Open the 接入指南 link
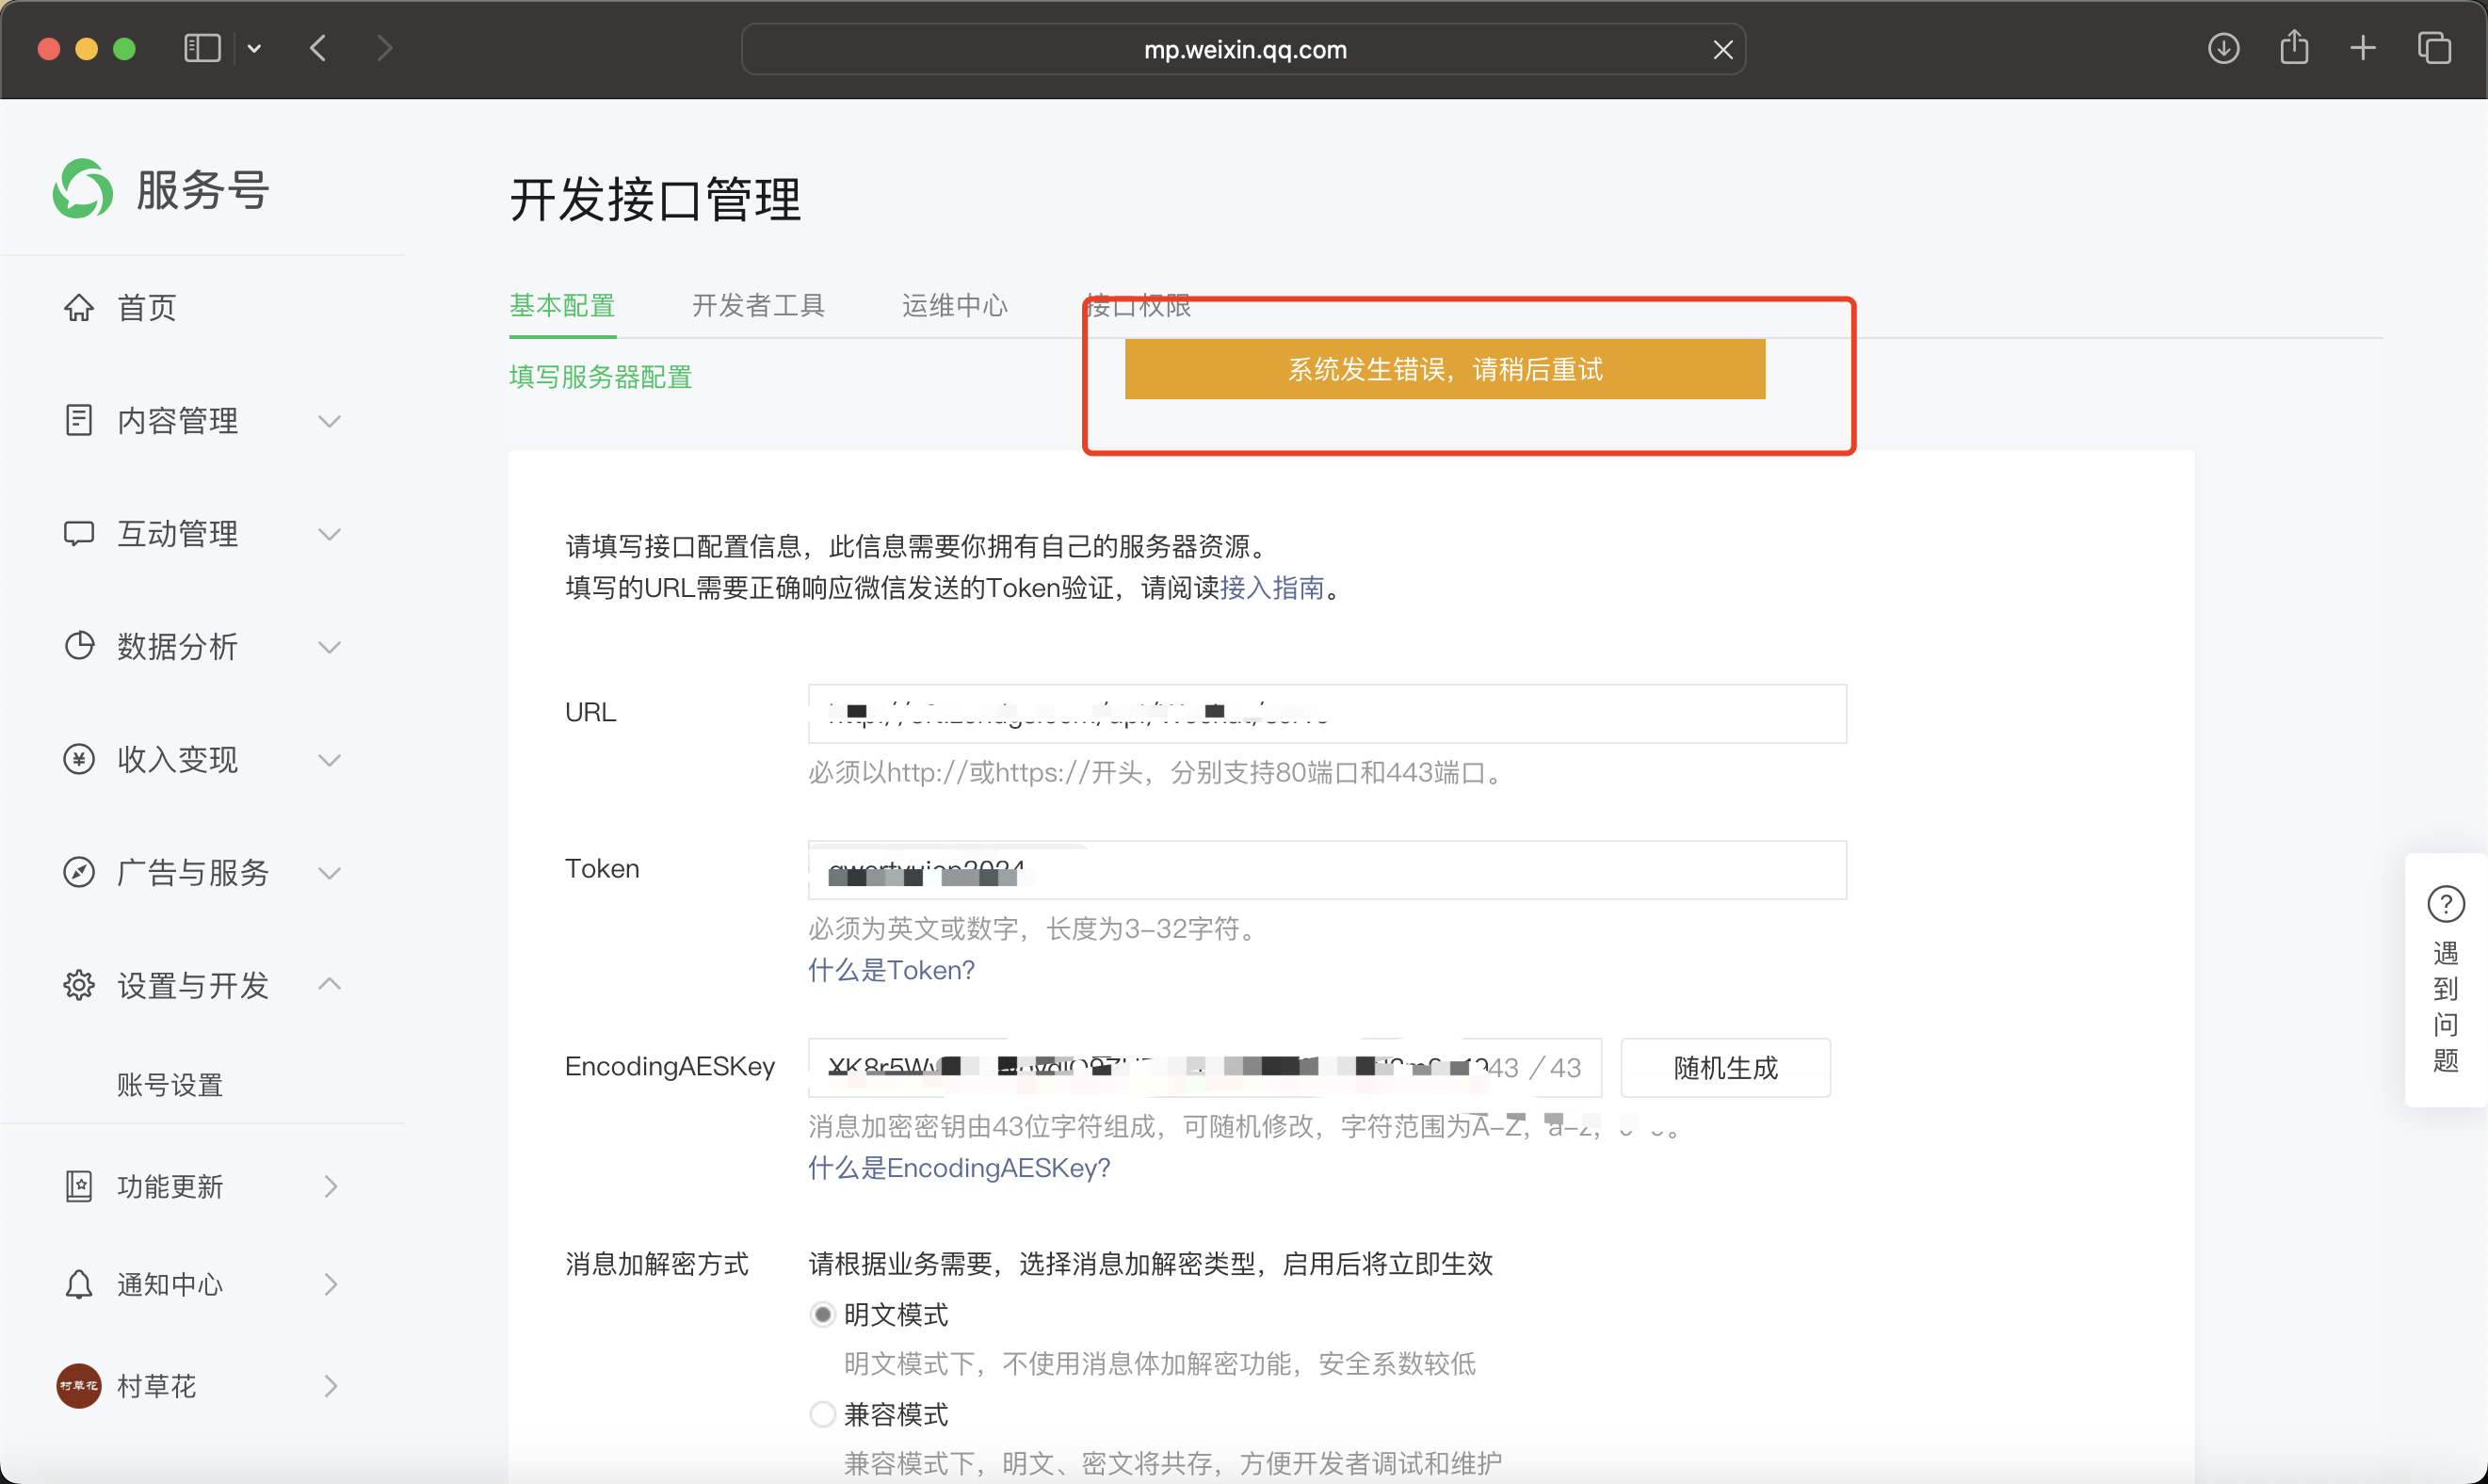The height and width of the screenshot is (1484, 2488). coord(1272,587)
